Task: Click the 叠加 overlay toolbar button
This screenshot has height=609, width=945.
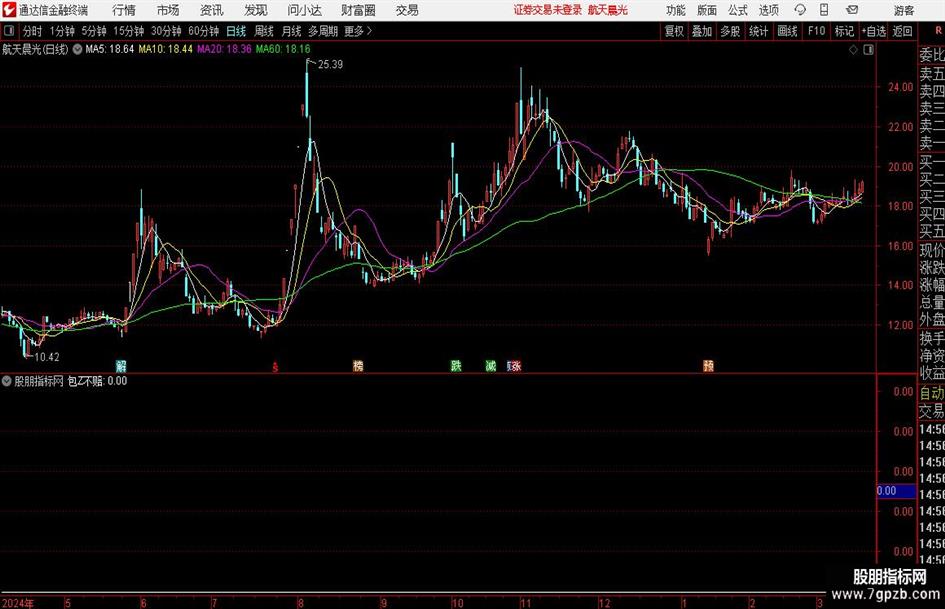Action: pyautogui.click(x=702, y=31)
